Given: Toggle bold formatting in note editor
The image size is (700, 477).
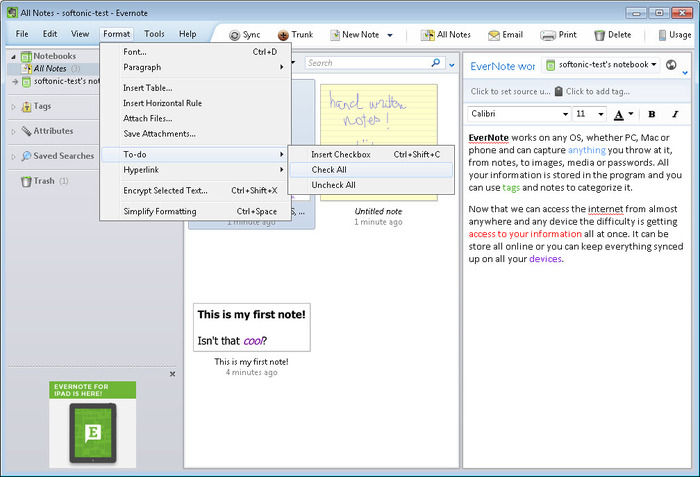Looking at the screenshot, I should [651, 114].
